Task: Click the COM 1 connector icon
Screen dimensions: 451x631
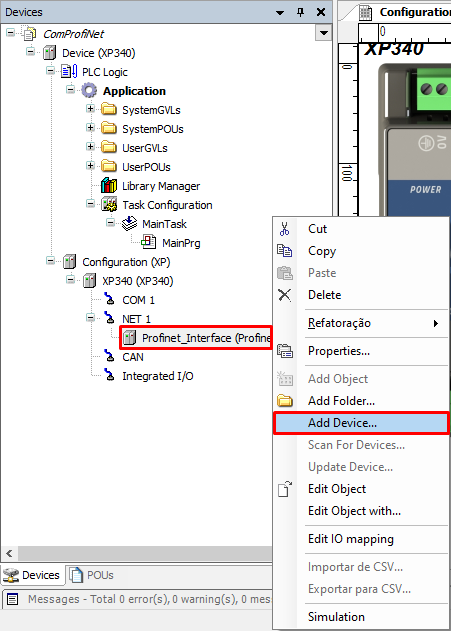Action: tap(109, 299)
